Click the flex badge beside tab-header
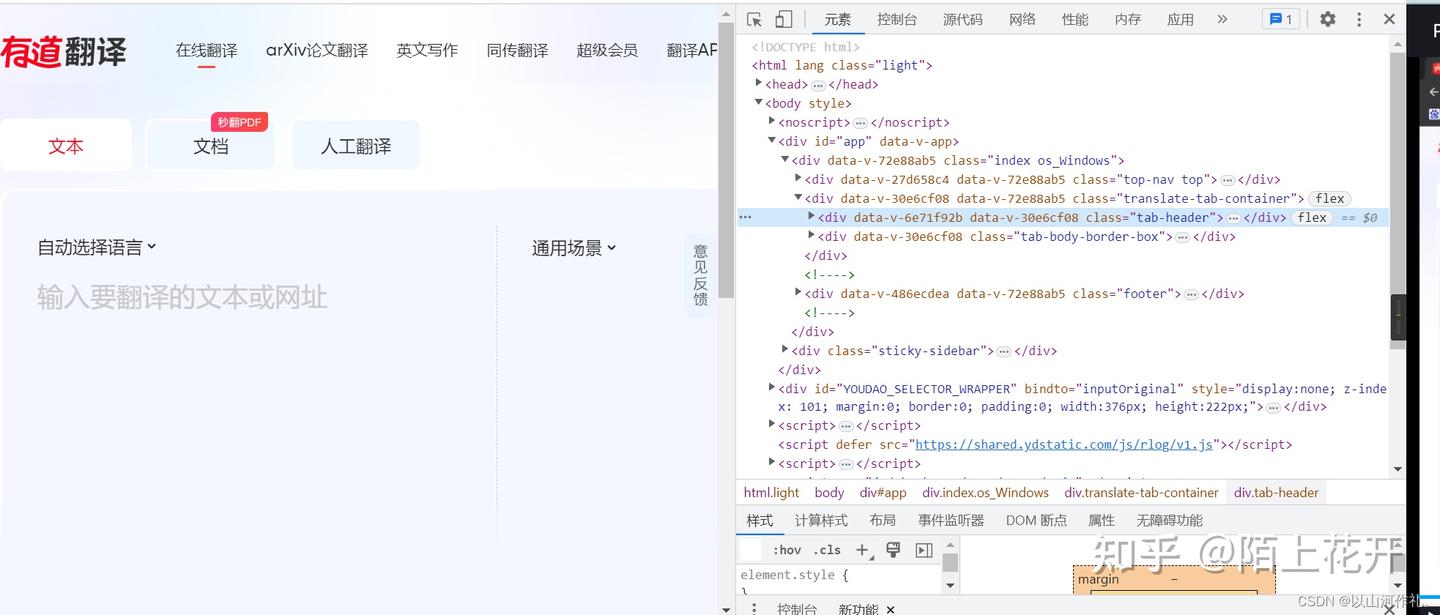Screen dimensions: 1440x615 click(x=1312, y=217)
